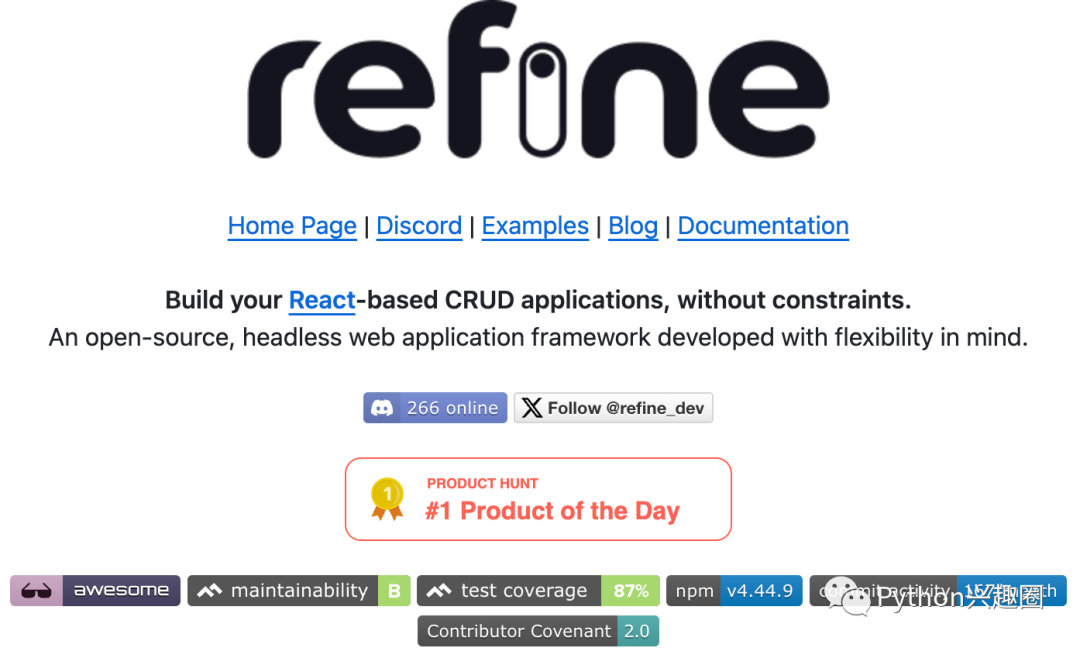
Task: Go to the Blog link
Action: (x=633, y=226)
